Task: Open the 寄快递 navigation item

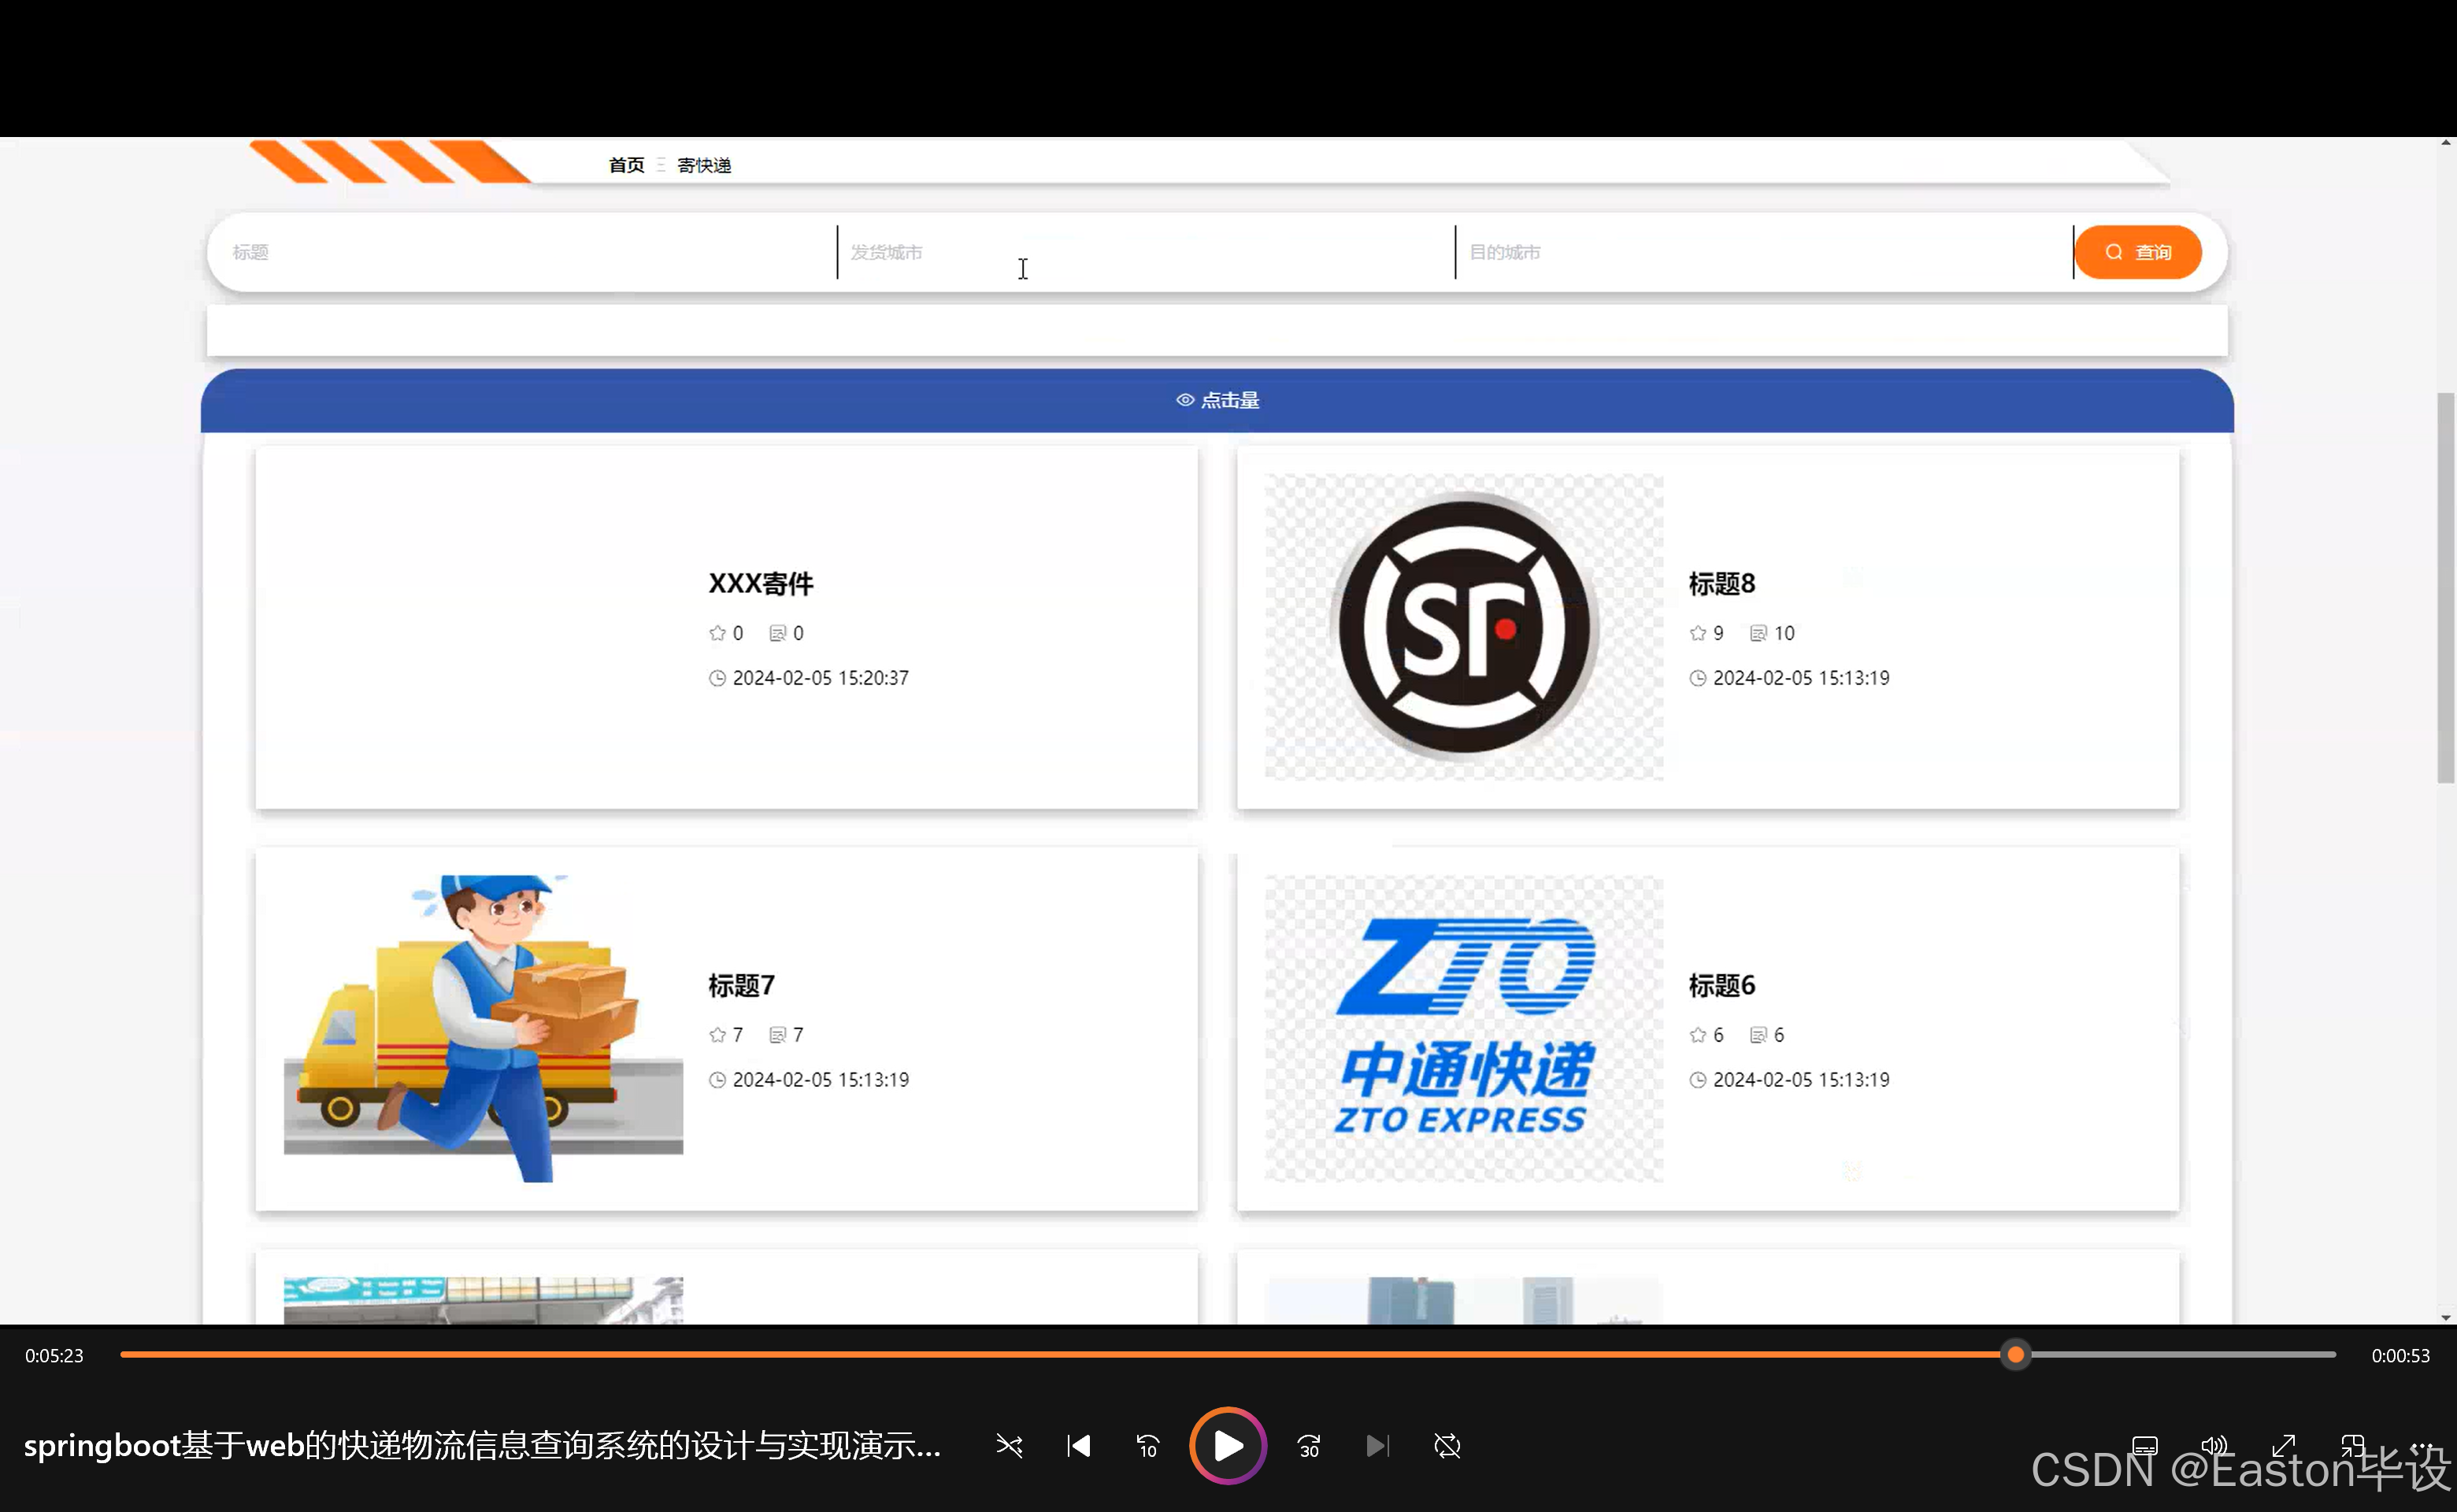Action: coord(704,165)
